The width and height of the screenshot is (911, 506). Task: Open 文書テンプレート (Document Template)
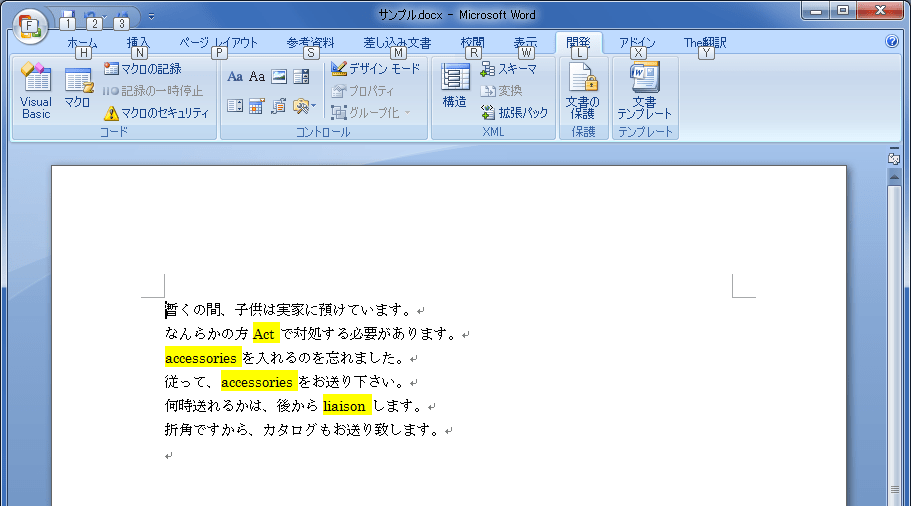tap(644, 90)
